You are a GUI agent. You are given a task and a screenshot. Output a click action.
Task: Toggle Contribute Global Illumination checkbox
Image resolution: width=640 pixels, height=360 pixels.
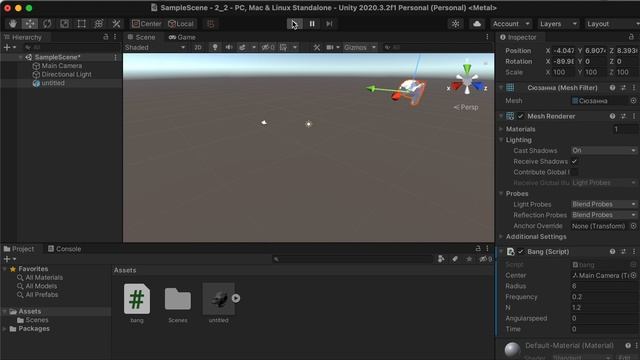click(x=574, y=172)
